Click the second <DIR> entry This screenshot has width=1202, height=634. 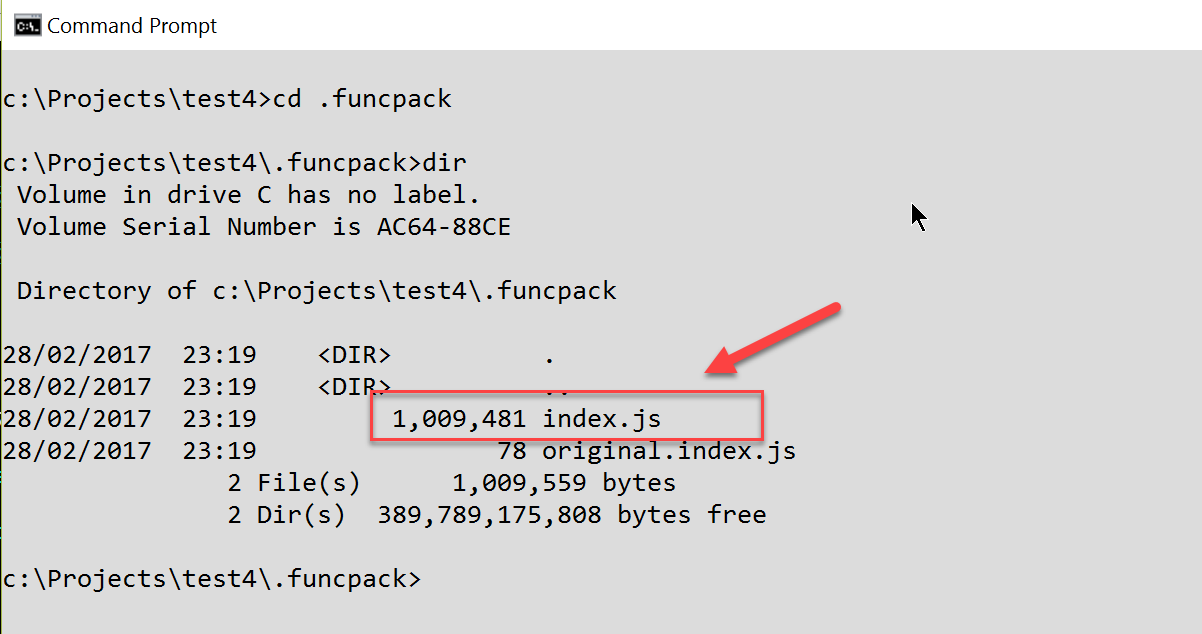point(354,387)
